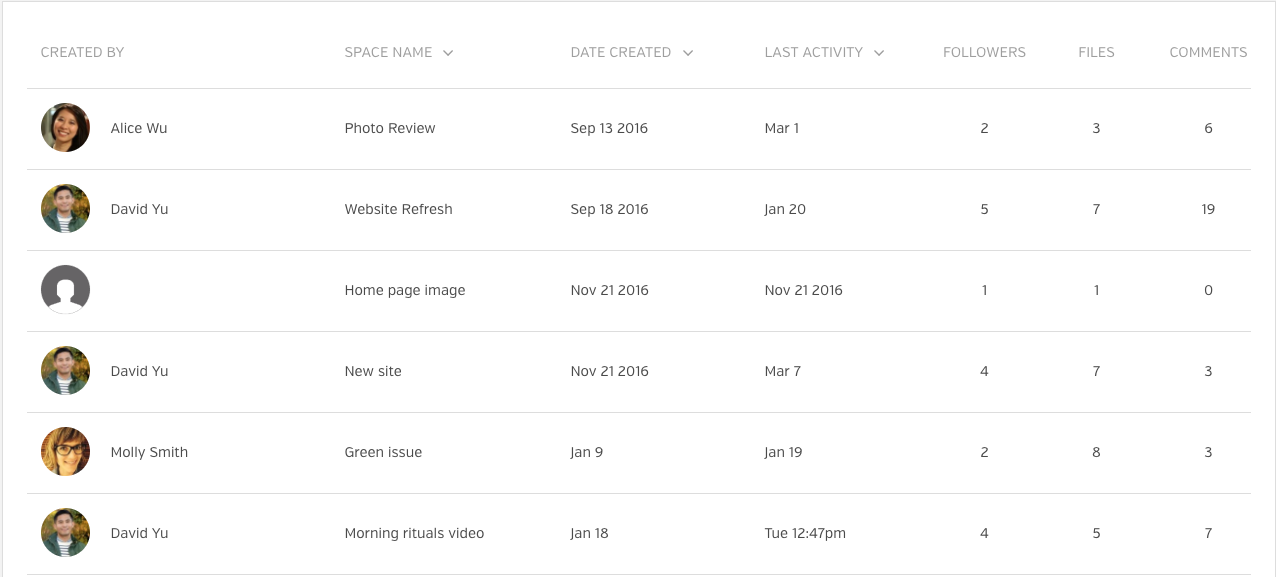This screenshot has width=1276, height=577.
Task: Open the Home page image space
Action: click(405, 290)
